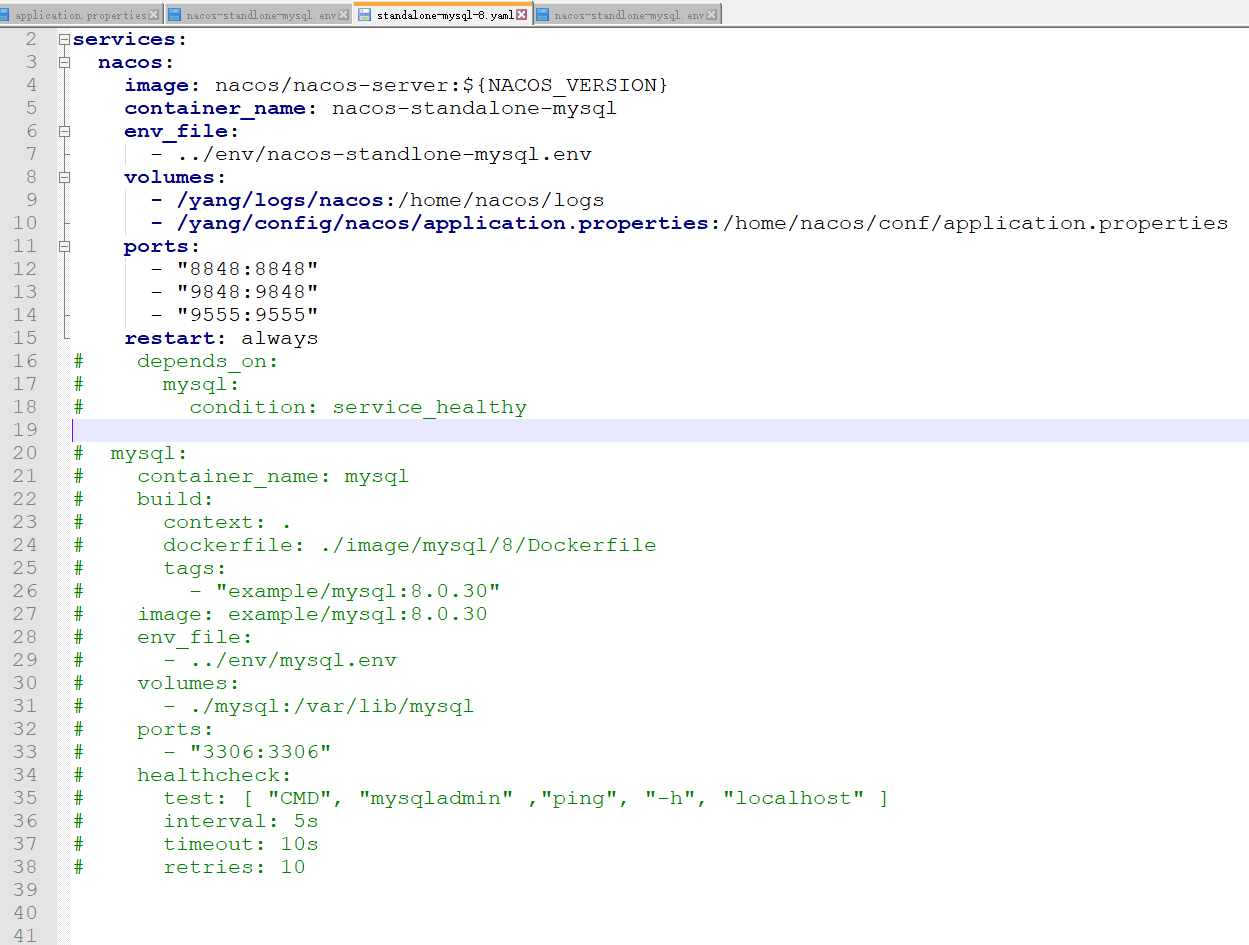Collapse the env_file section fold marker
The image size is (1249, 945).
(63, 130)
